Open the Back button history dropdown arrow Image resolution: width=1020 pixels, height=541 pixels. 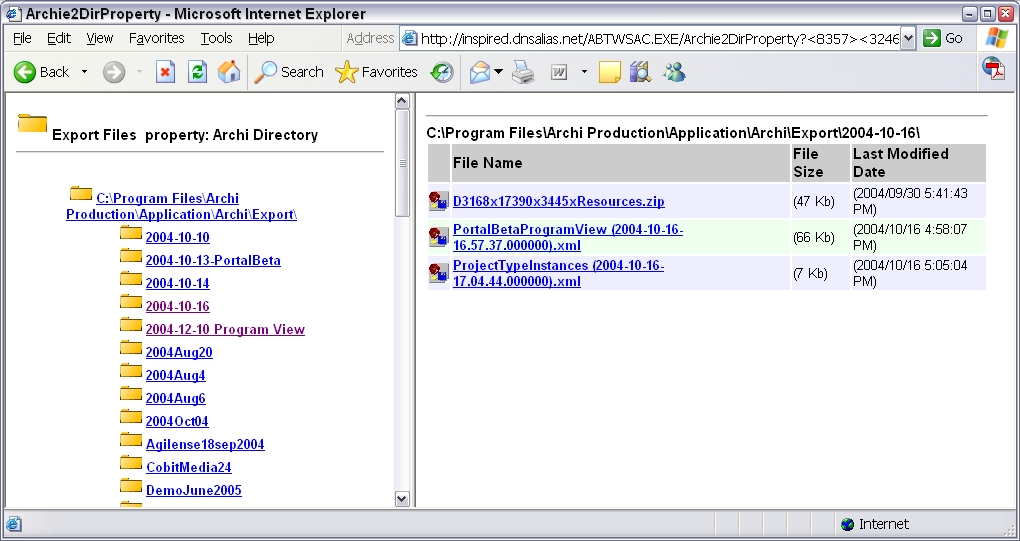[84, 72]
